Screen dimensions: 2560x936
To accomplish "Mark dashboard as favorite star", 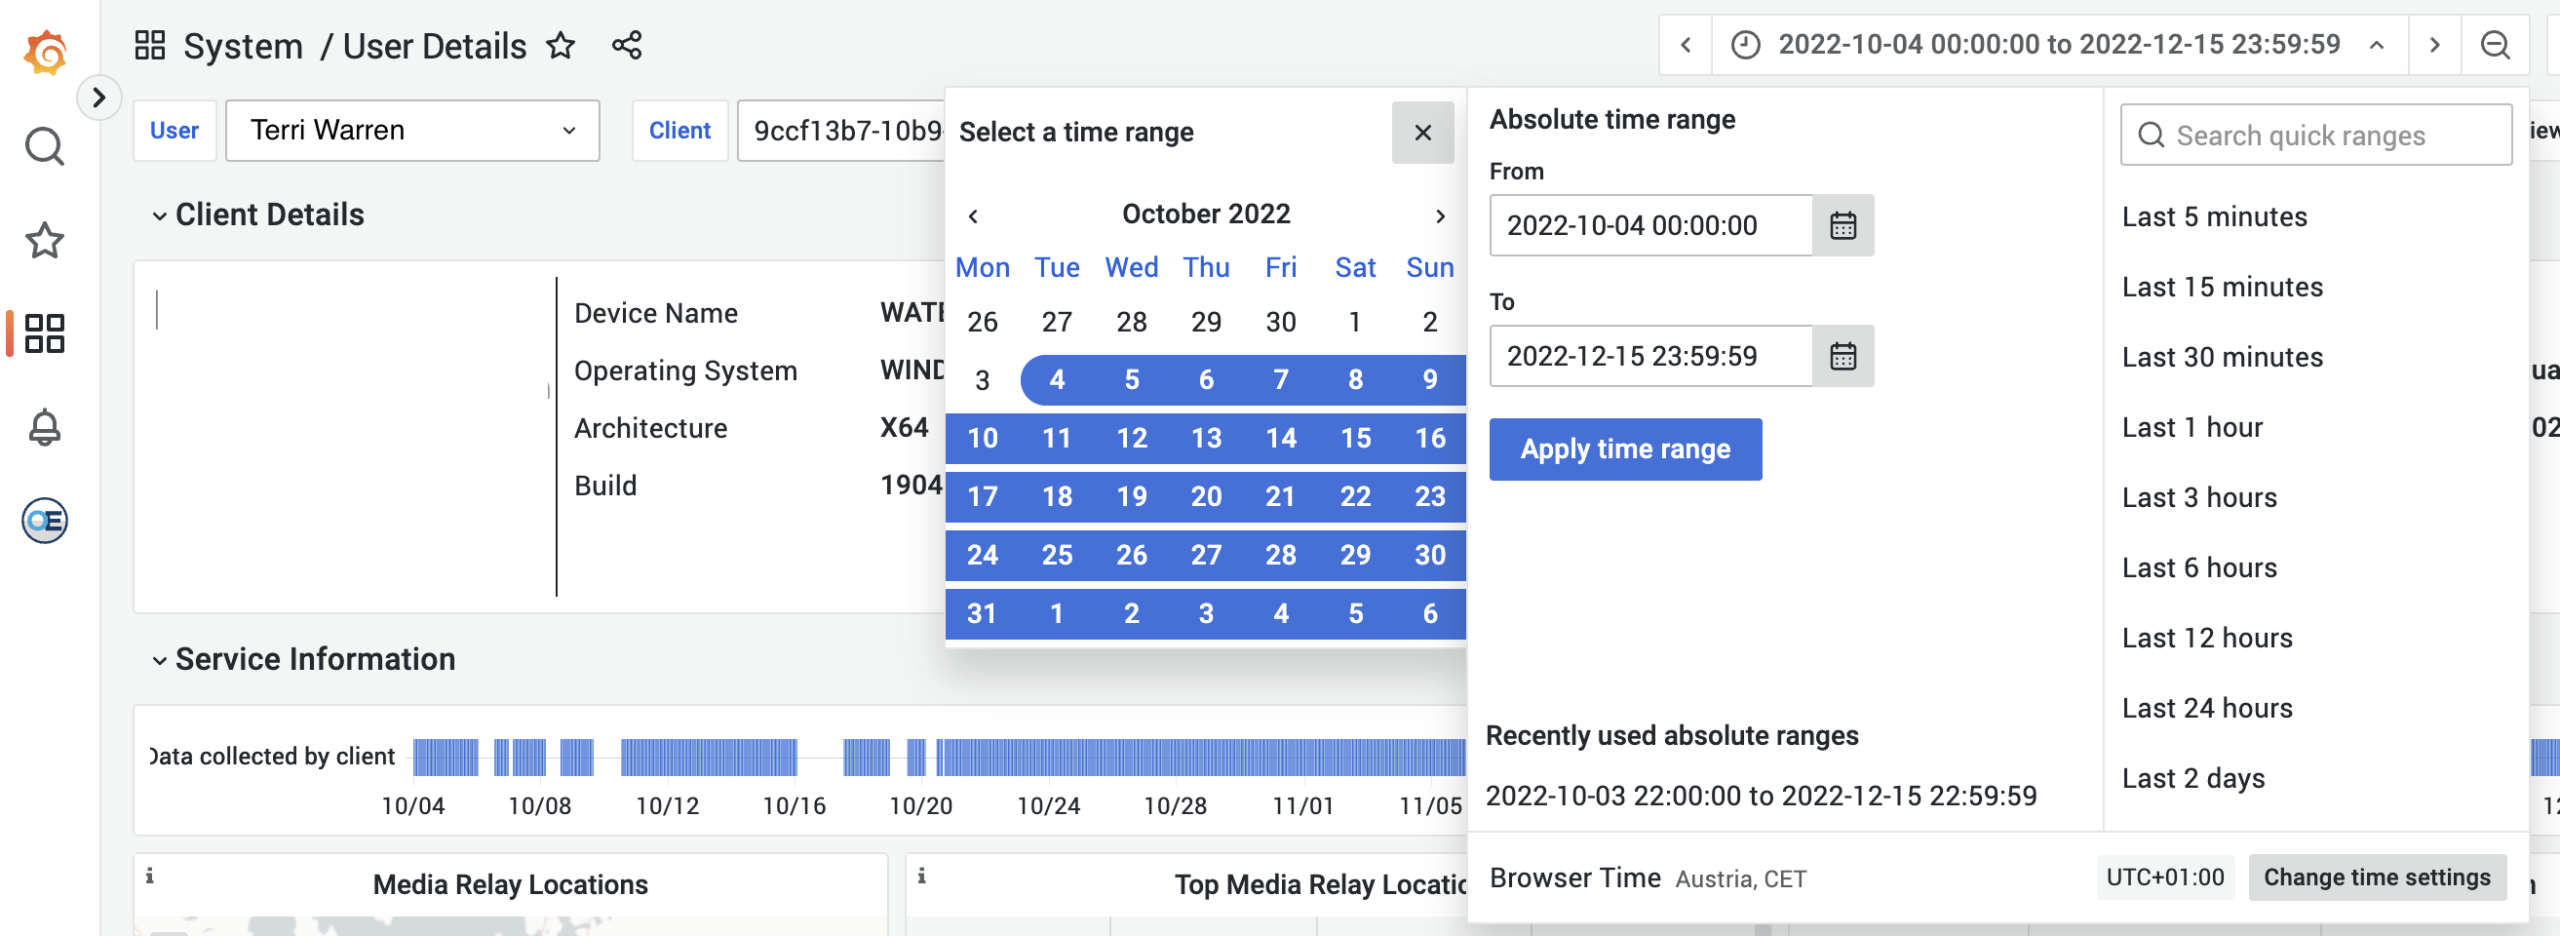I will pos(561,46).
